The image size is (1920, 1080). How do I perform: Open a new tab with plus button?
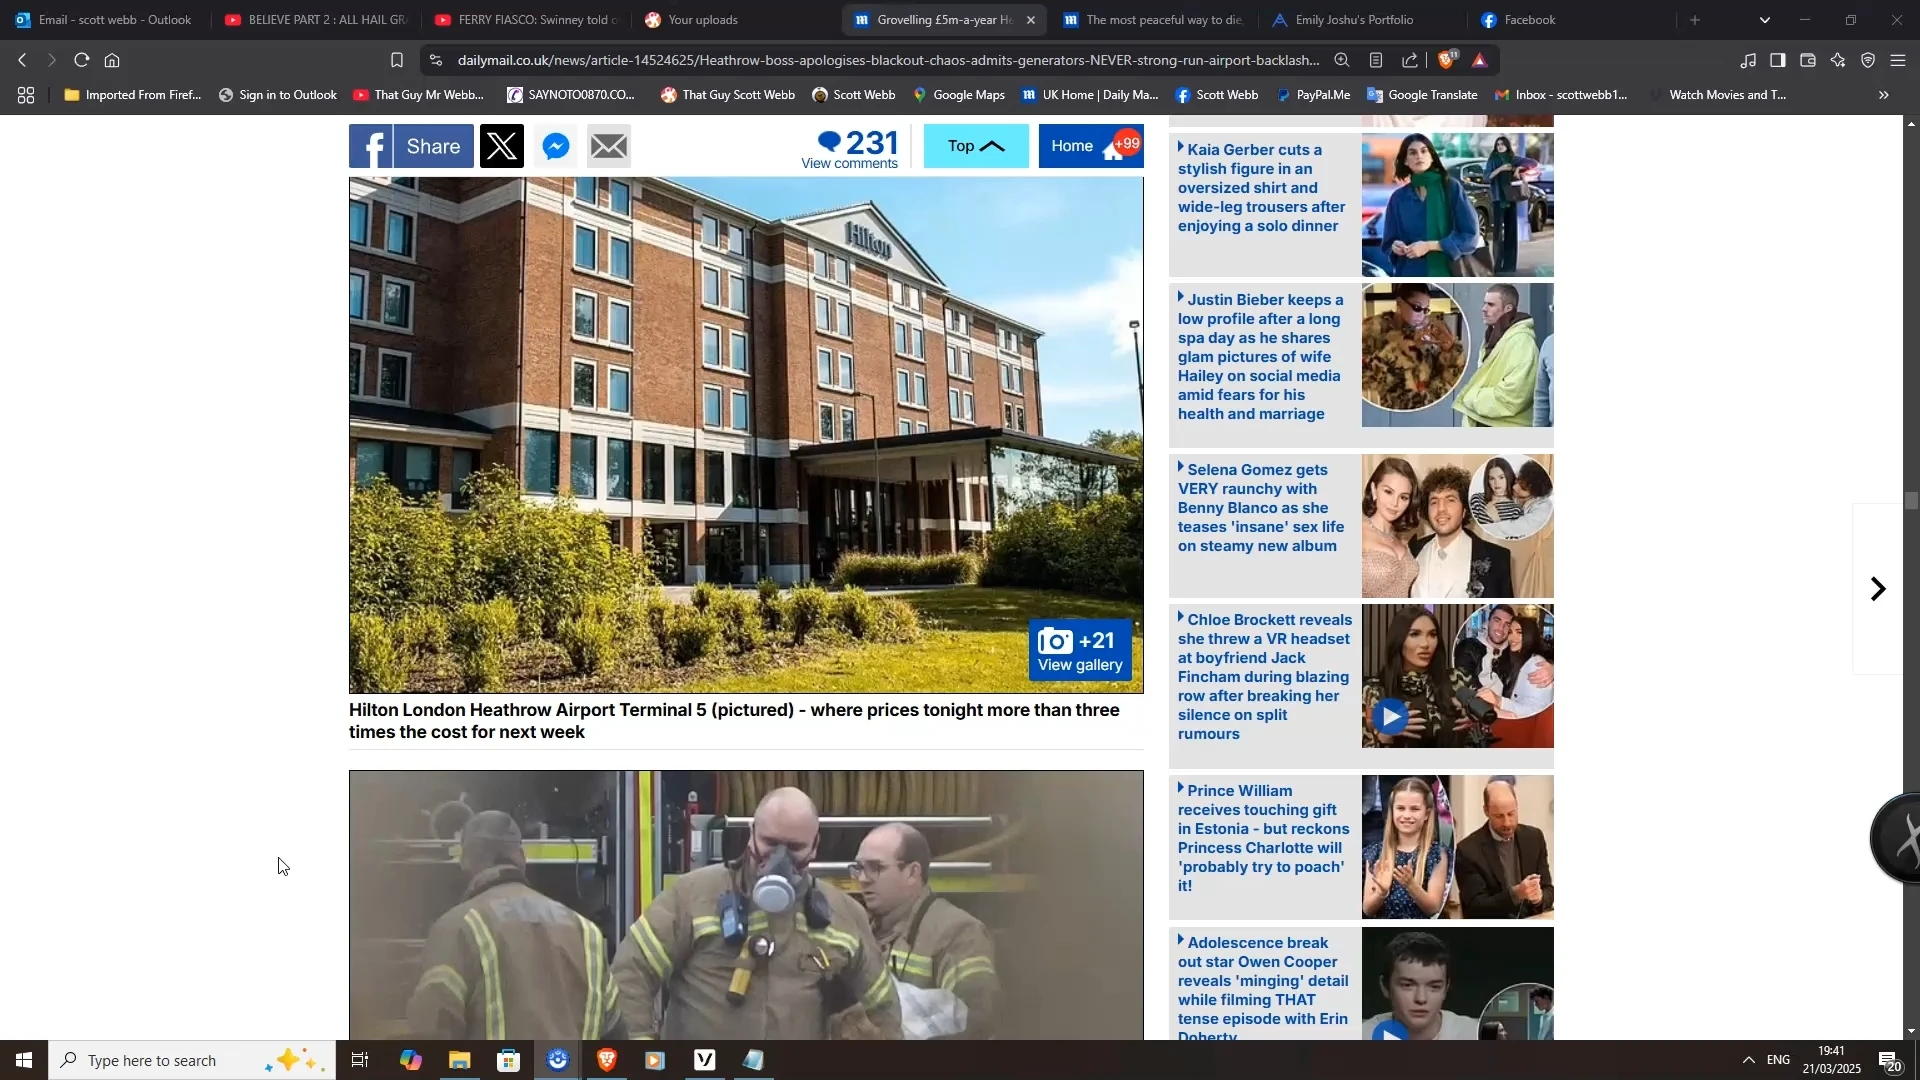1695,20
